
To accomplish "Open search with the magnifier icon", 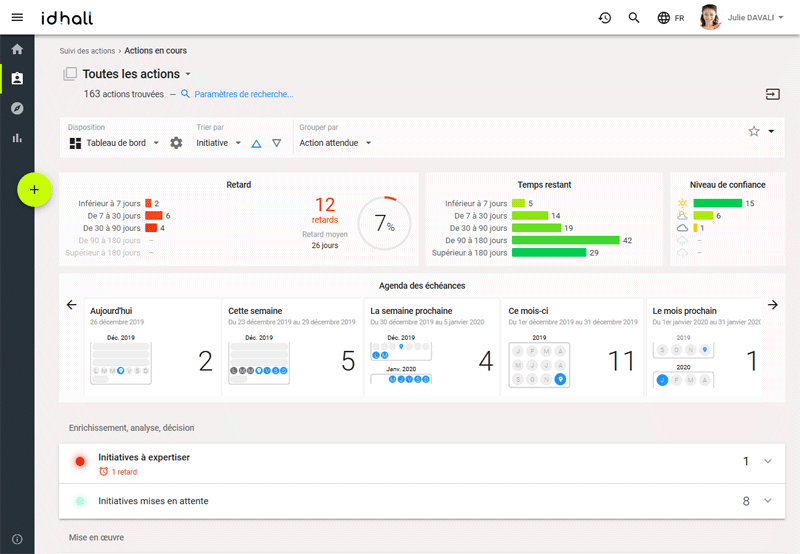I will click(x=634, y=18).
